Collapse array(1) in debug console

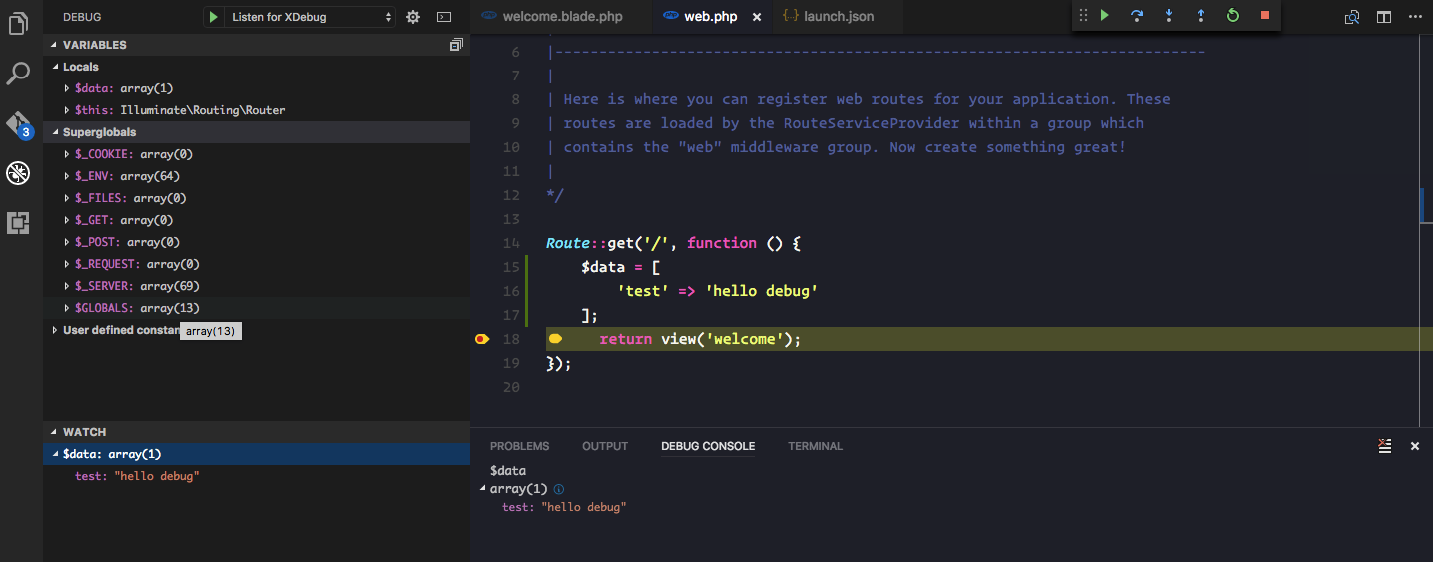tap(484, 489)
